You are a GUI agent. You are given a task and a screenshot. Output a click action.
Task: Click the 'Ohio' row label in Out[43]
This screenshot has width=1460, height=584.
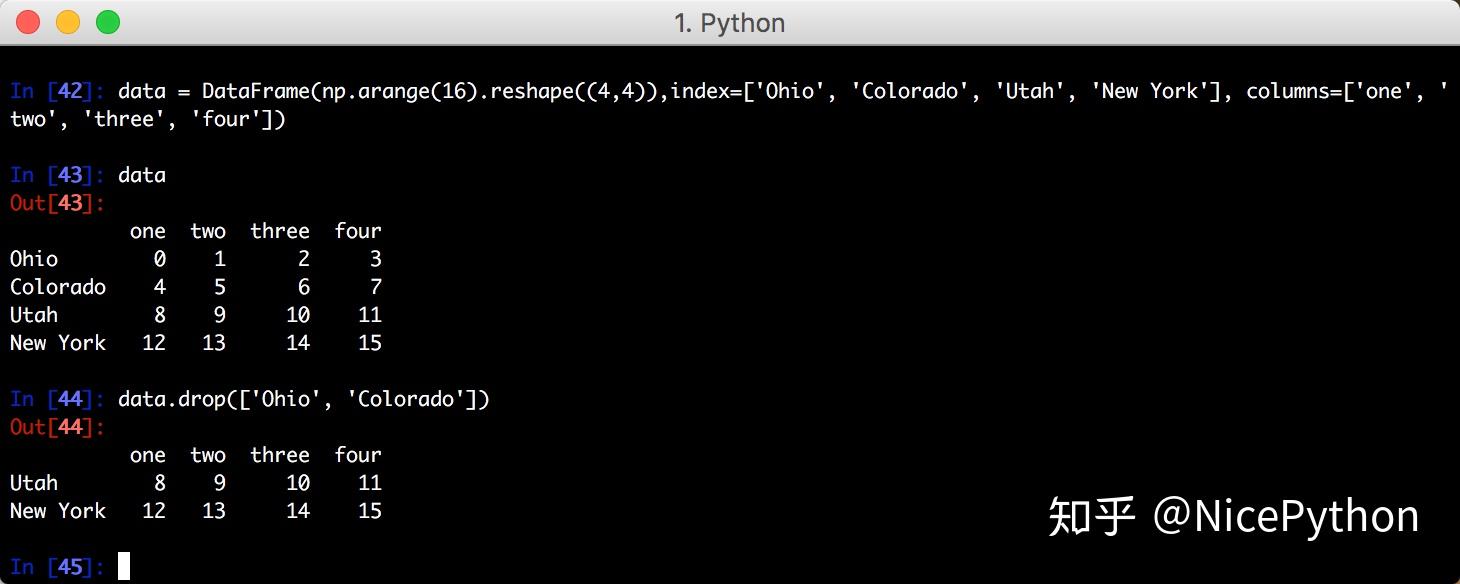33,258
